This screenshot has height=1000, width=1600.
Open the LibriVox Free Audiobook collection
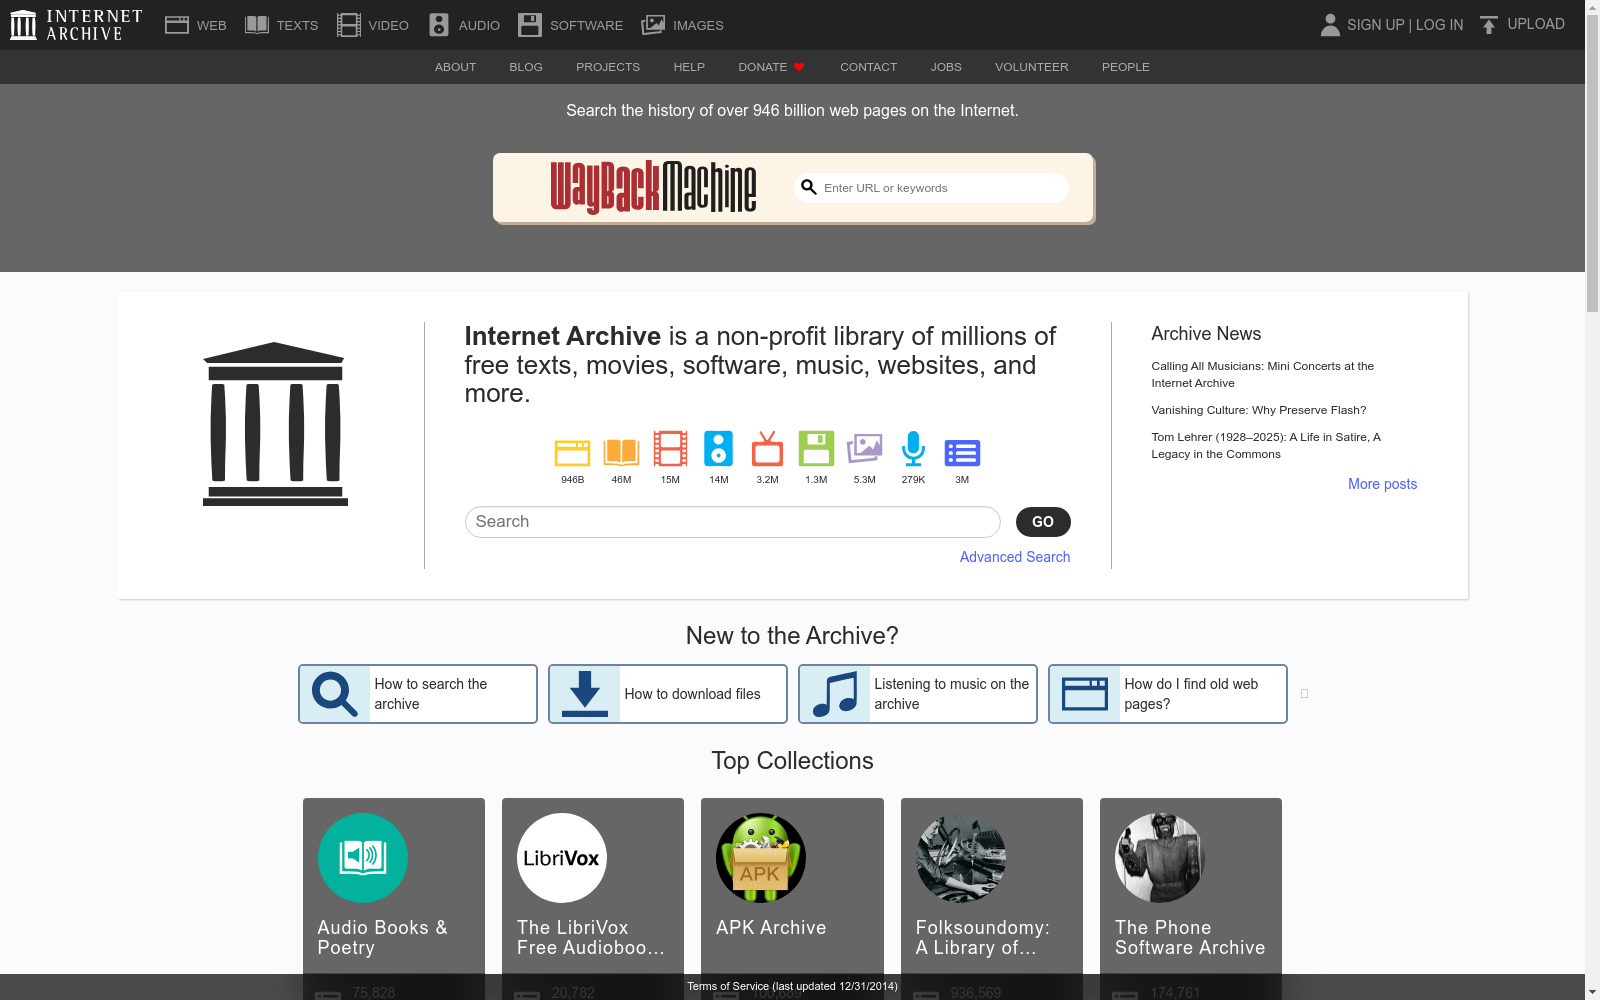(x=593, y=899)
